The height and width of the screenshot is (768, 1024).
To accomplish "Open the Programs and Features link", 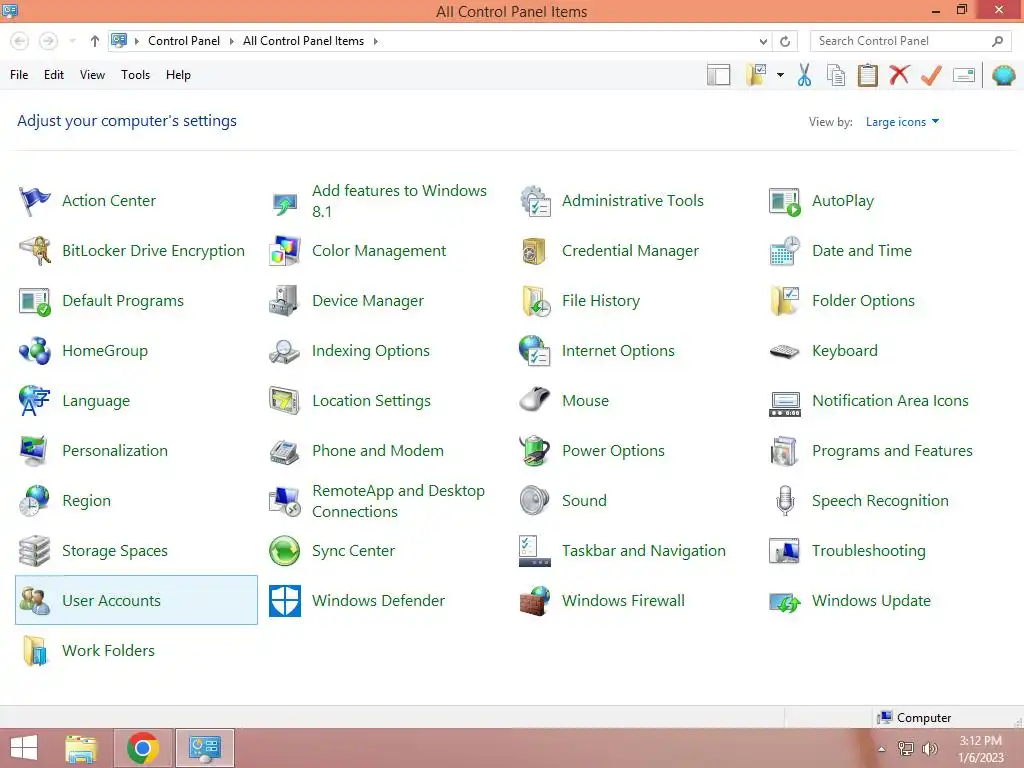I will click(x=892, y=451).
